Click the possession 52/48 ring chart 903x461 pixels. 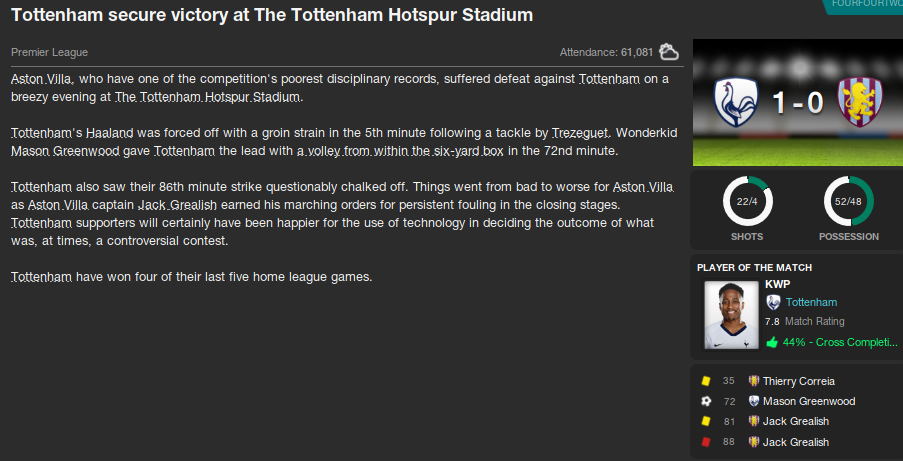point(848,201)
